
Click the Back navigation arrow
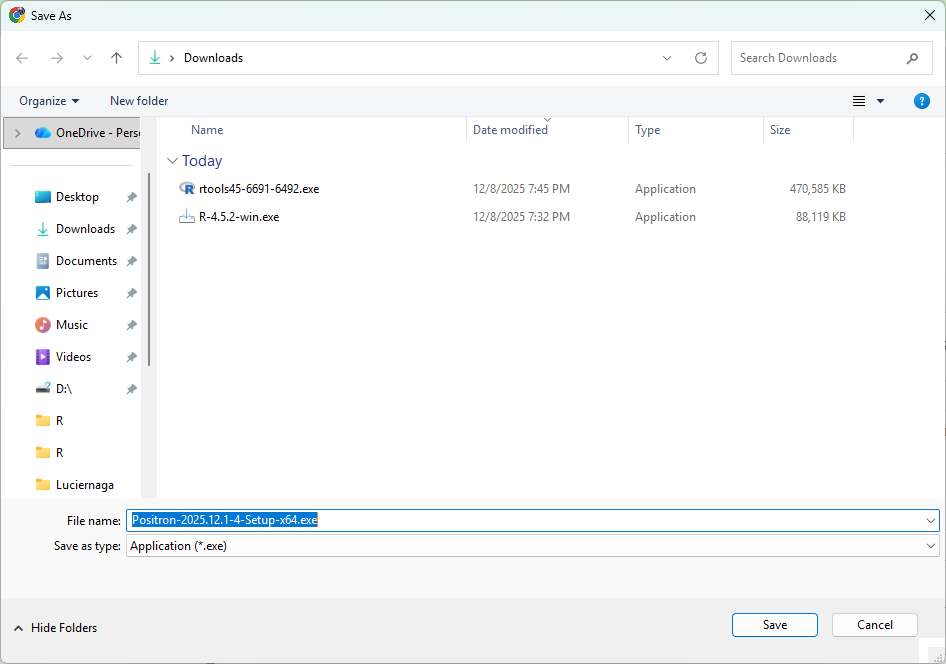(x=22, y=58)
